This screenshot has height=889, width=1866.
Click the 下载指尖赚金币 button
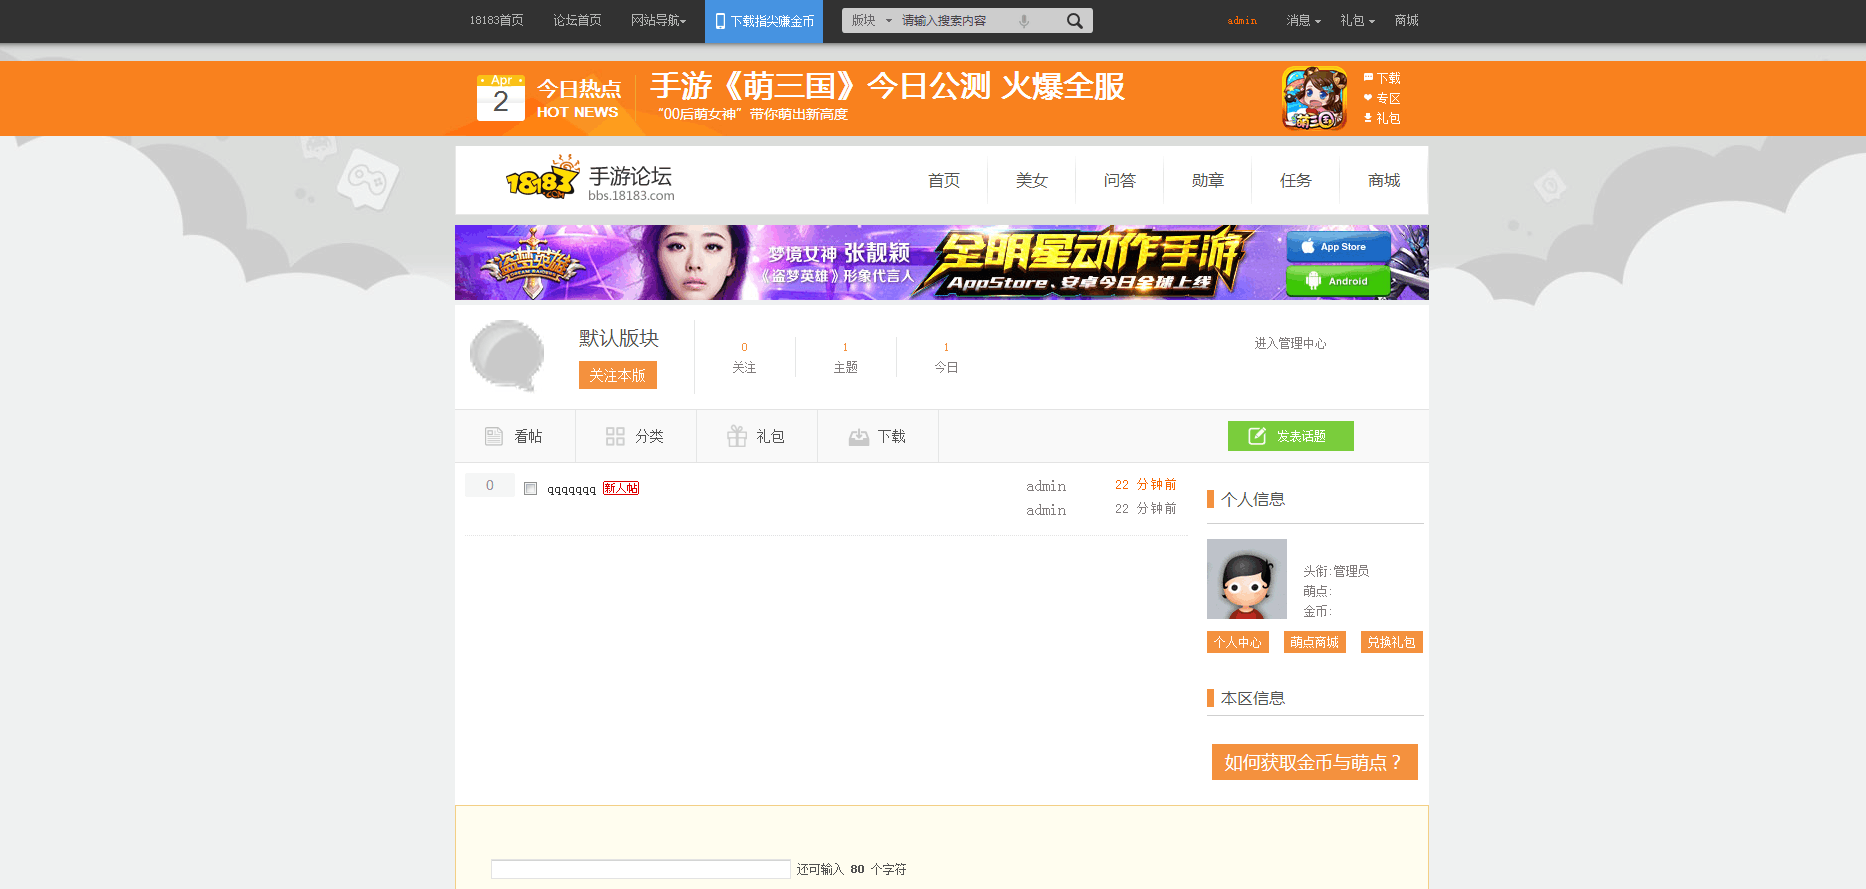click(x=764, y=21)
